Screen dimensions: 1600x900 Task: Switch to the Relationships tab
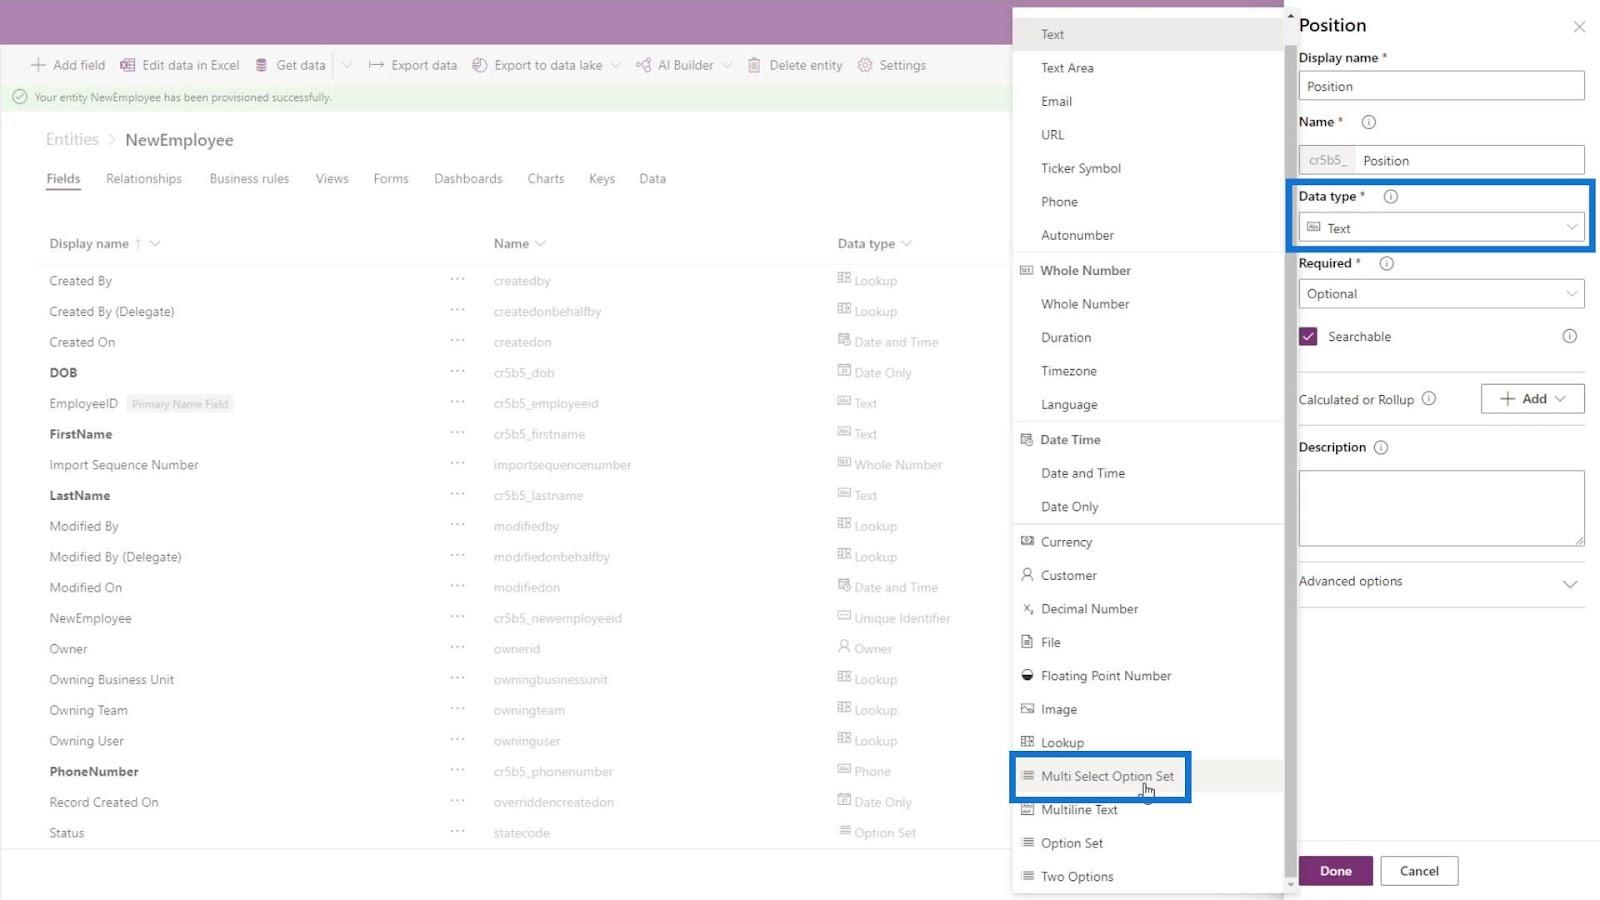pos(144,179)
